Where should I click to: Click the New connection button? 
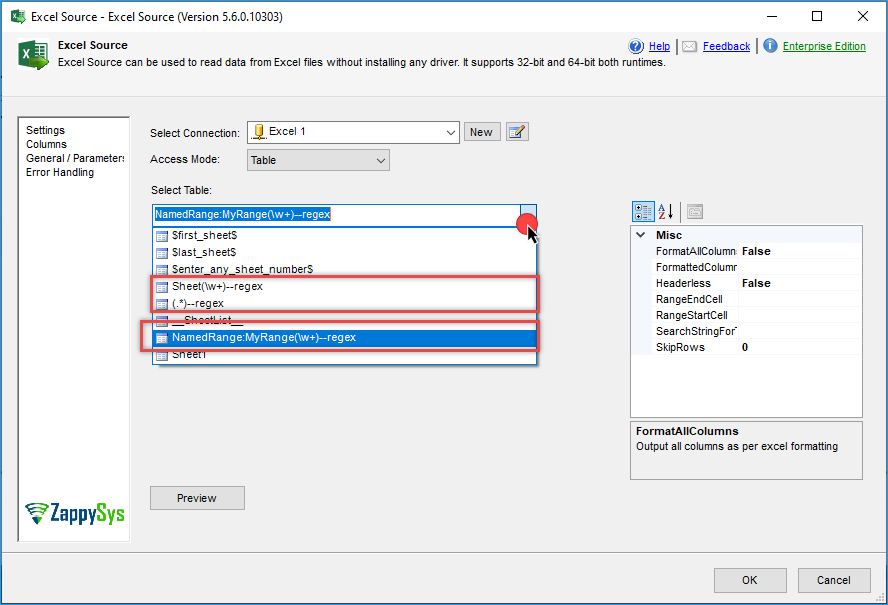(481, 132)
